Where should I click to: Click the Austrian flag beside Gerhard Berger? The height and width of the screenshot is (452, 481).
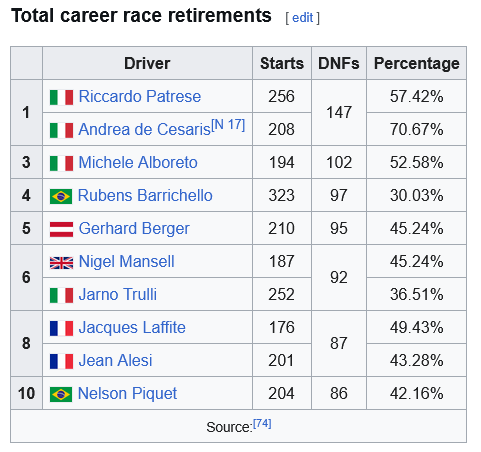point(61,229)
